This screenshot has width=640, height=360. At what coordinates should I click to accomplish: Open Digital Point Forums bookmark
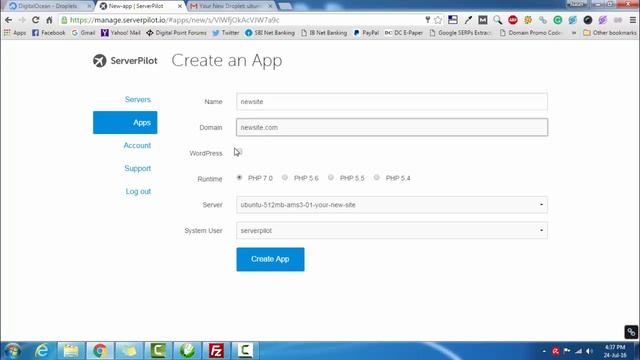[176, 33]
